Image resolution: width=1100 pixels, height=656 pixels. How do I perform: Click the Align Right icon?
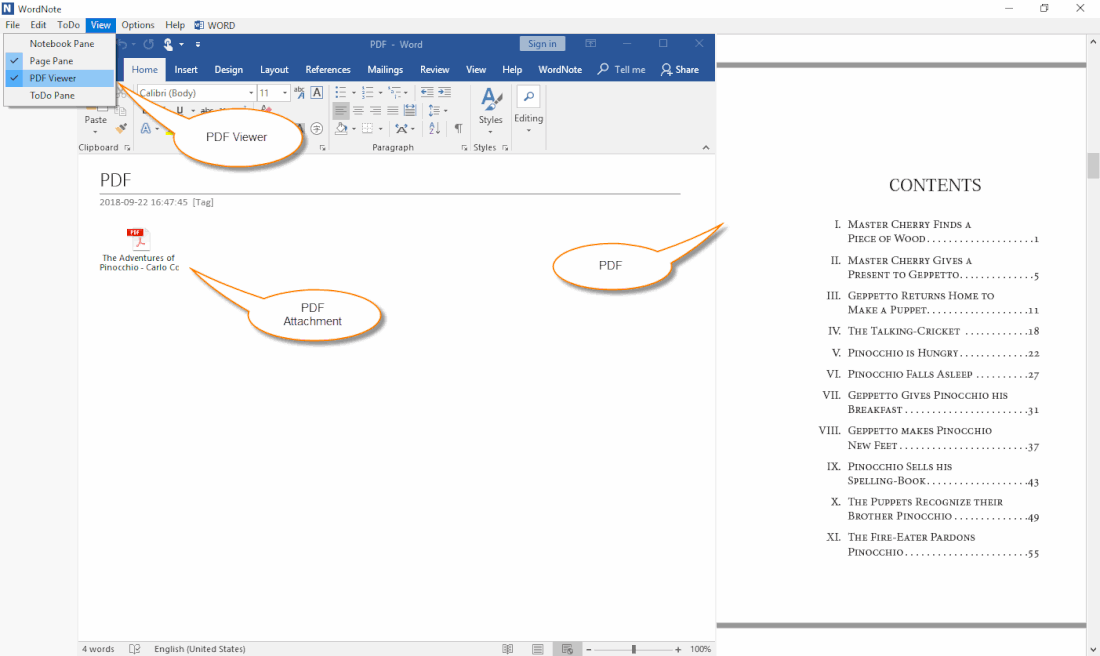point(375,110)
